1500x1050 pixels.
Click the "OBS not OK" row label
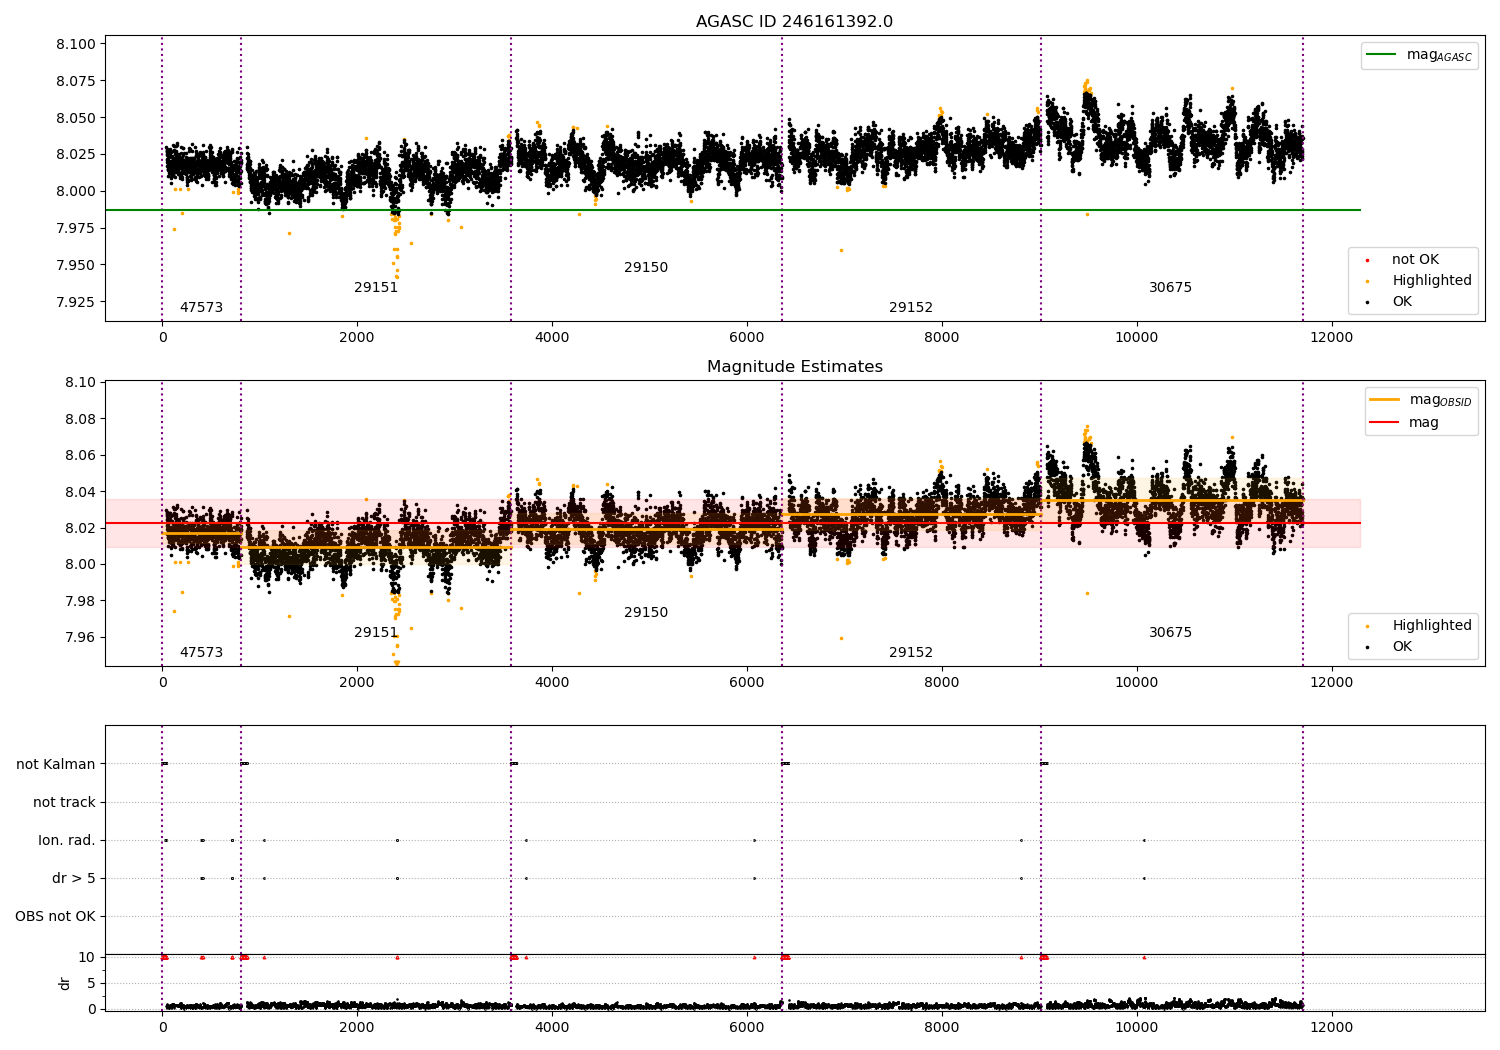tap(55, 917)
